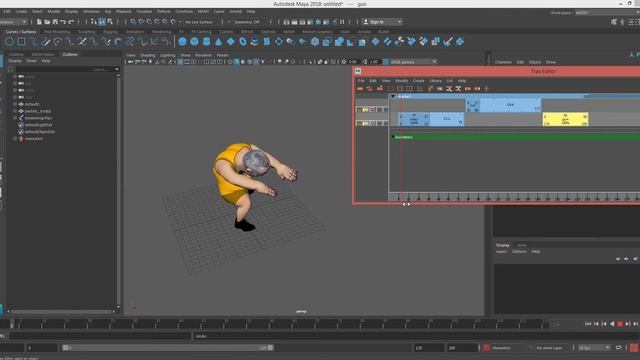Create a polygon cylinder from shelf

pyautogui.click(x=207, y=41)
